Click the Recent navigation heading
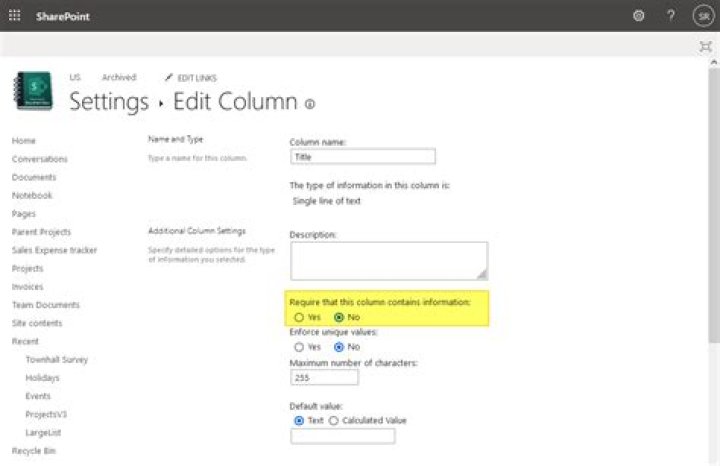720x466 pixels. coord(25,342)
